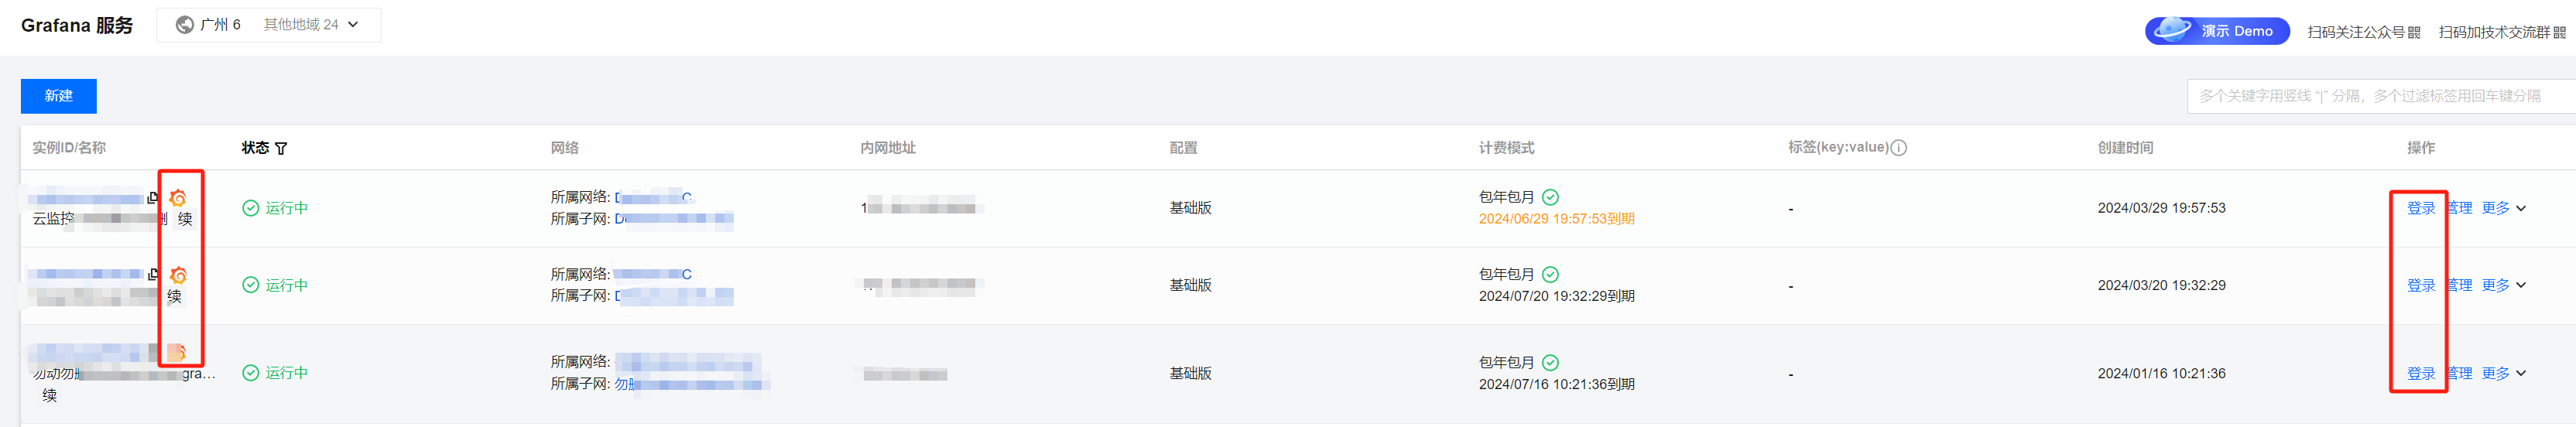2576x427 pixels.
Task: Expand 更多 menu in the third row
Action: coord(2504,373)
